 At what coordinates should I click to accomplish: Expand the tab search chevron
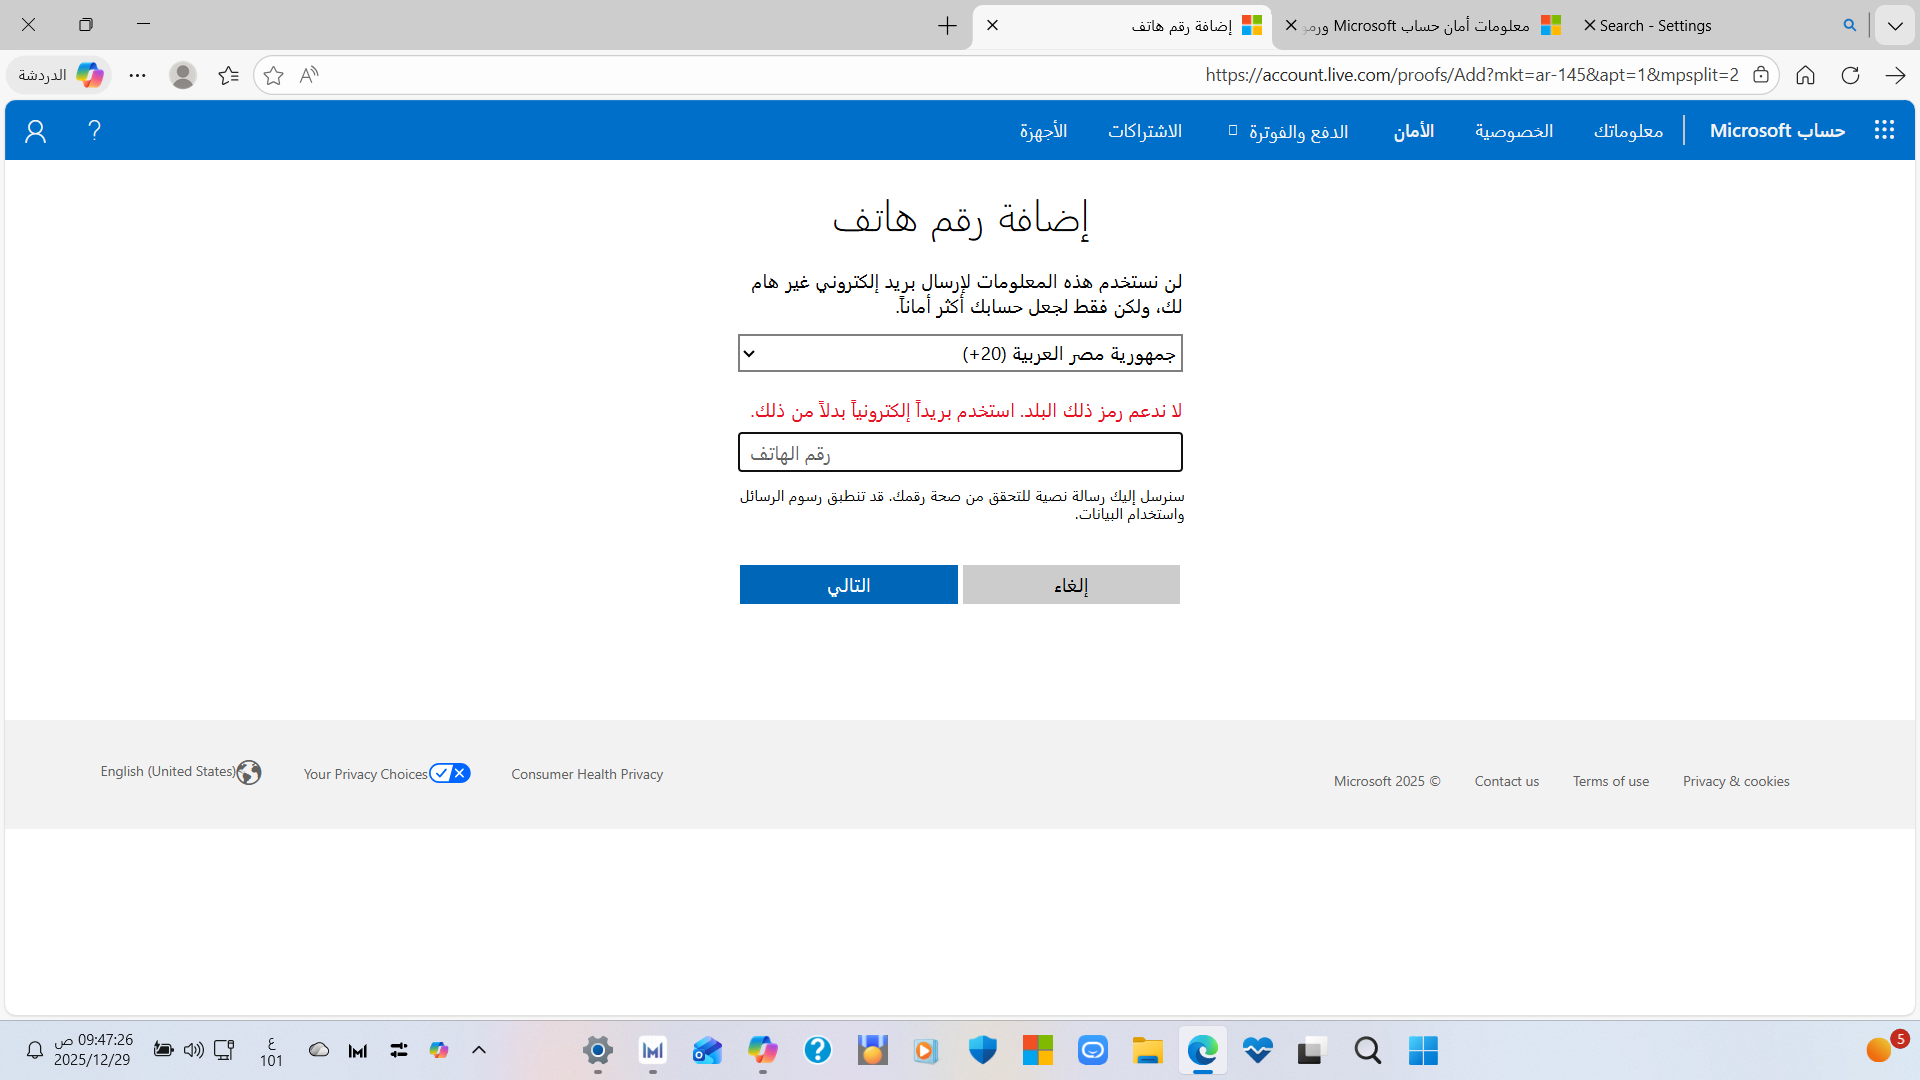coord(1895,26)
